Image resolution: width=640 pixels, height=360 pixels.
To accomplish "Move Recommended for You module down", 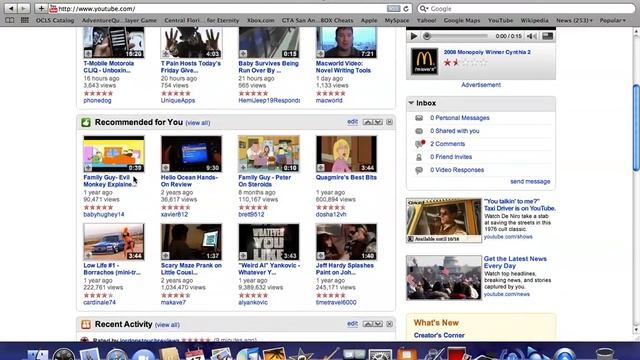I will 378,122.
